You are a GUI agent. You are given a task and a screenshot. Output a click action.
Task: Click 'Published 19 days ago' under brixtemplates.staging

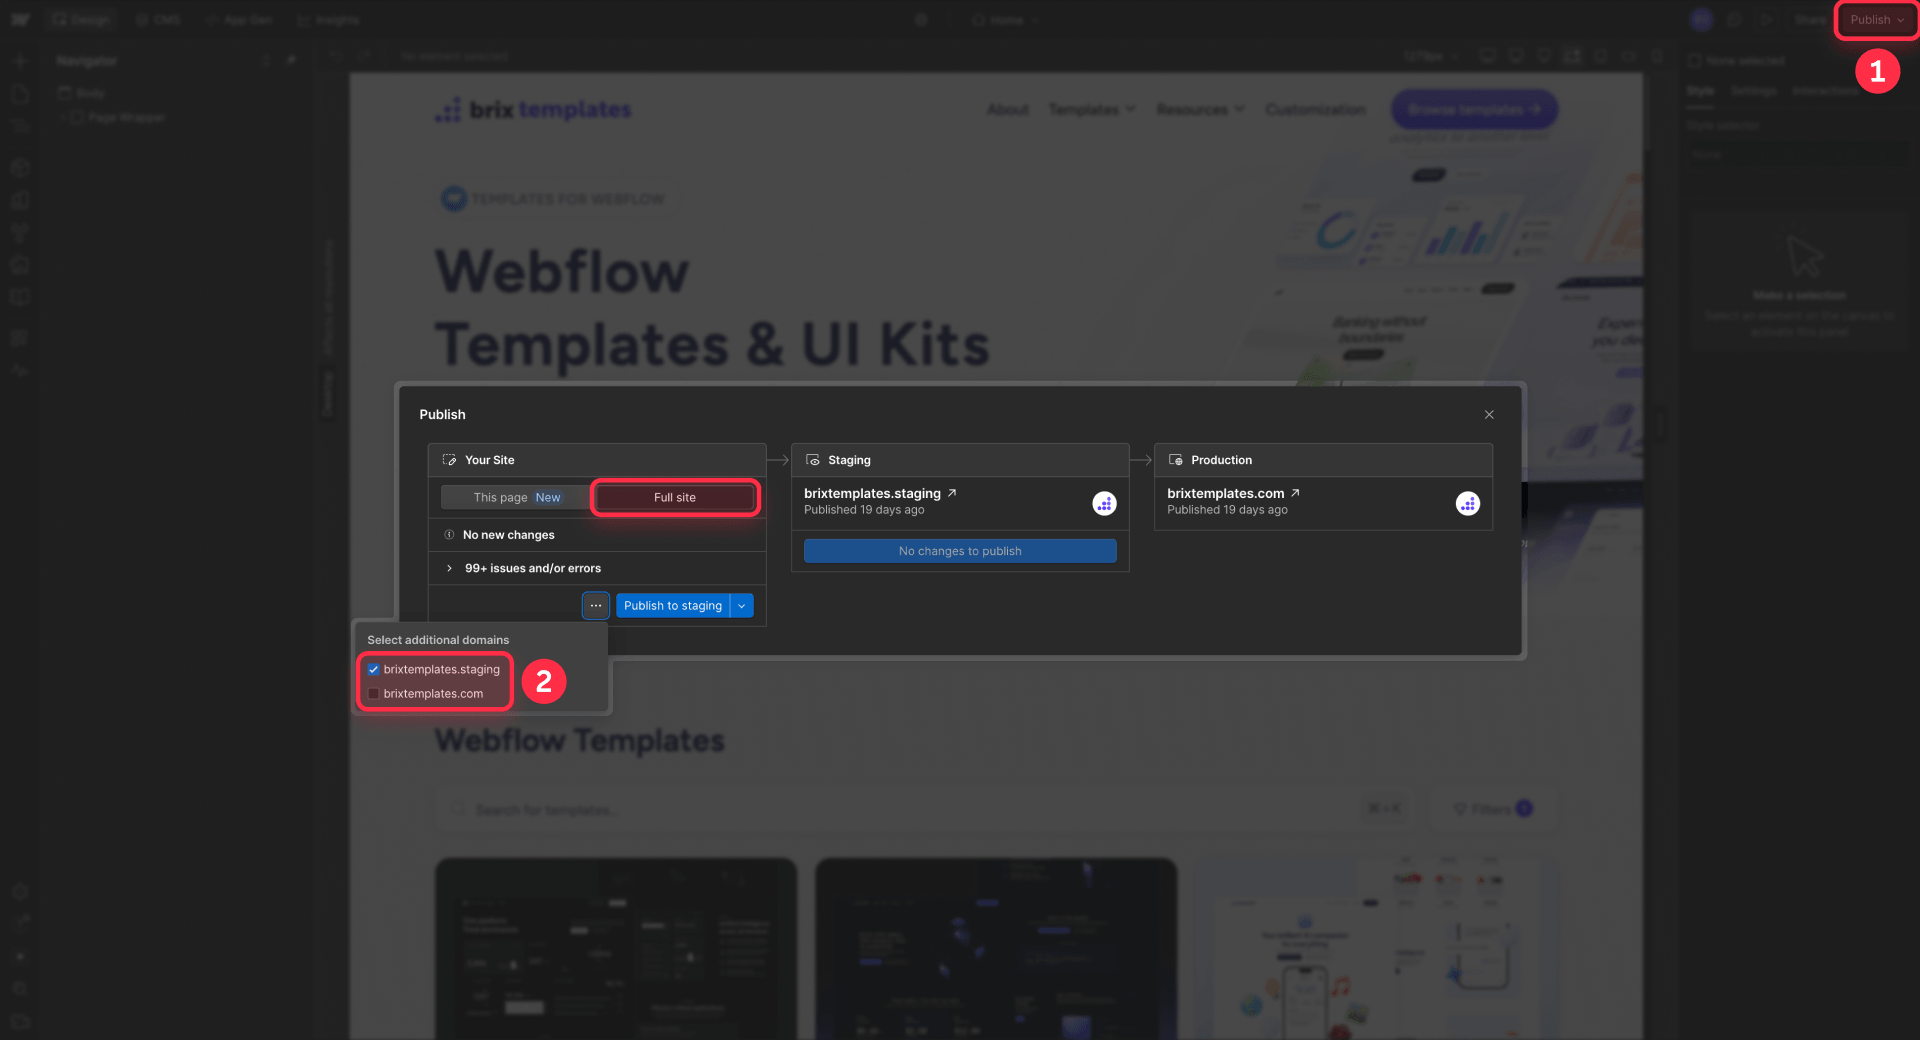864,510
